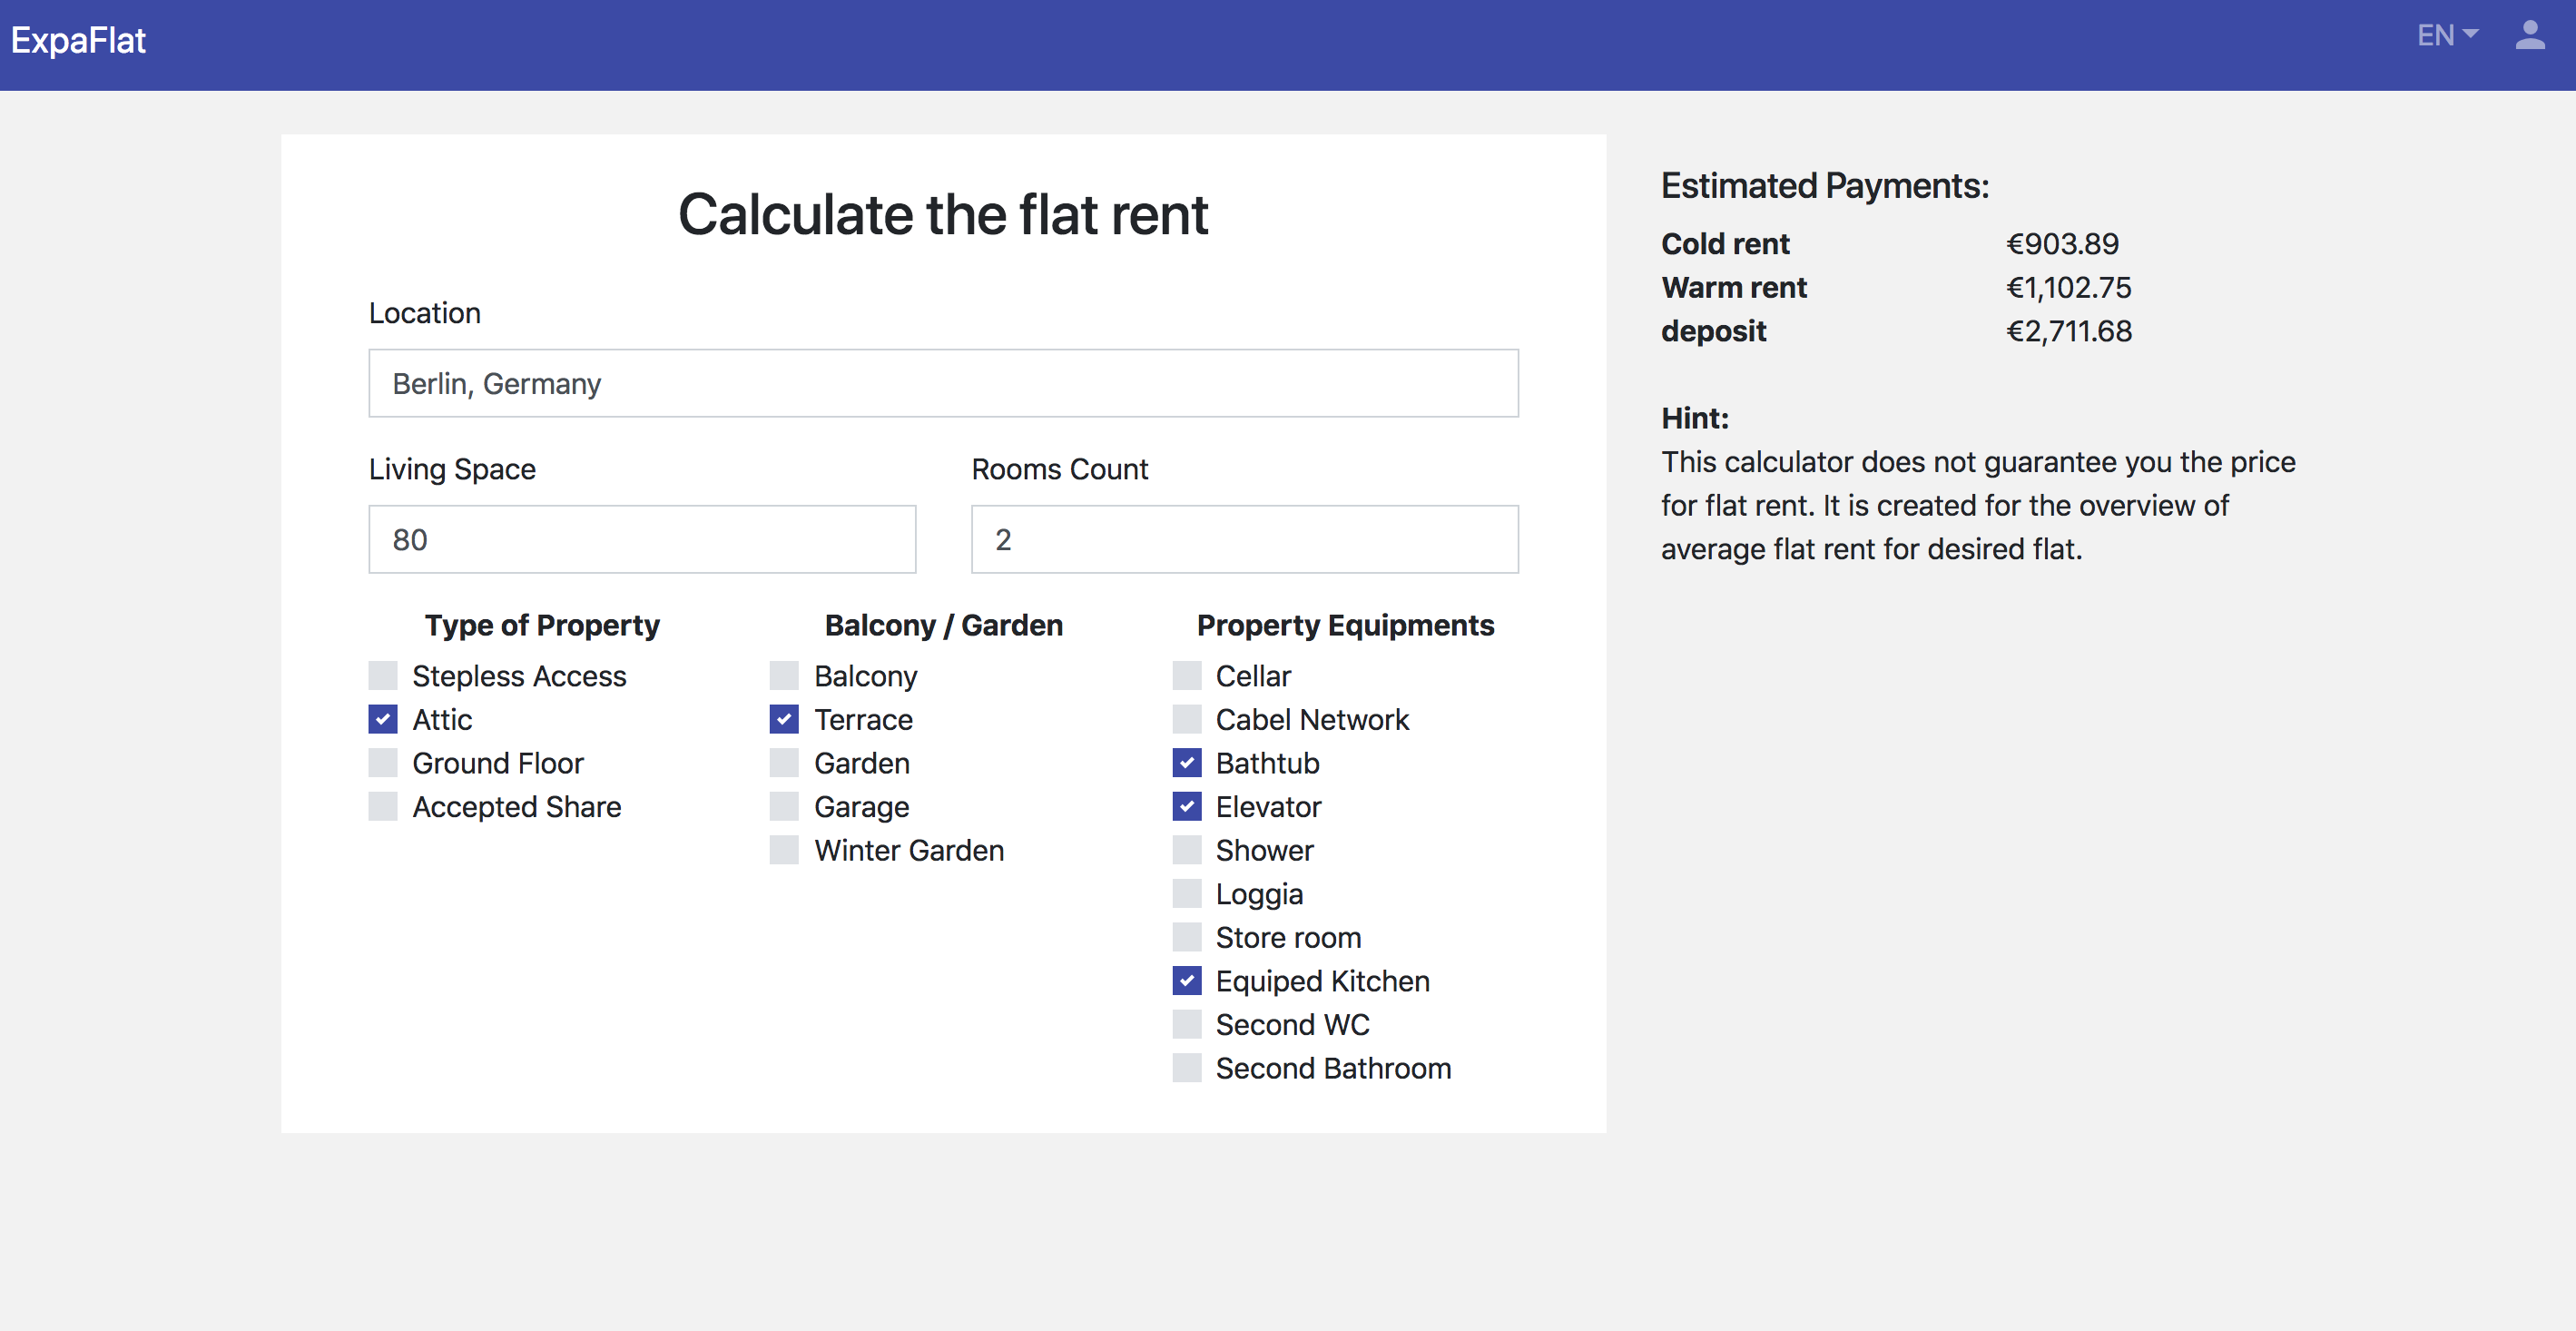Open the user account icon

(x=2530, y=36)
